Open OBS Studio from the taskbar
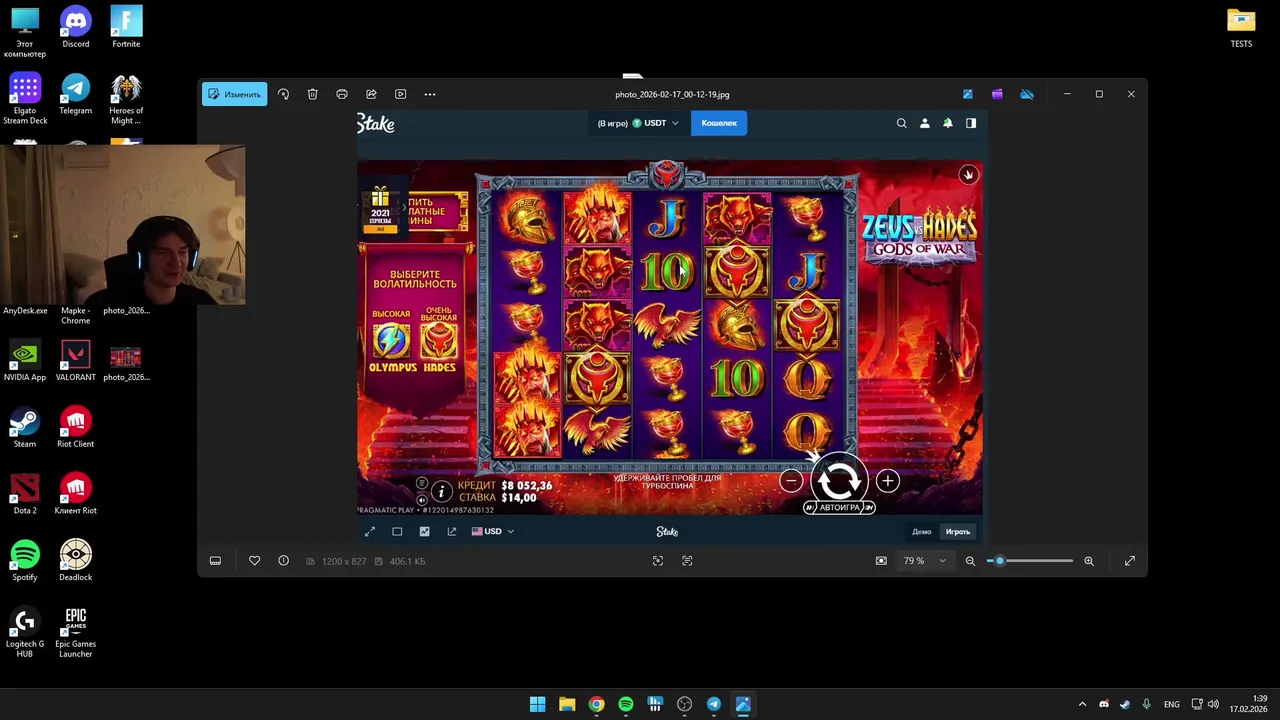The width and height of the screenshot is (1280, 720). [684, 704]
